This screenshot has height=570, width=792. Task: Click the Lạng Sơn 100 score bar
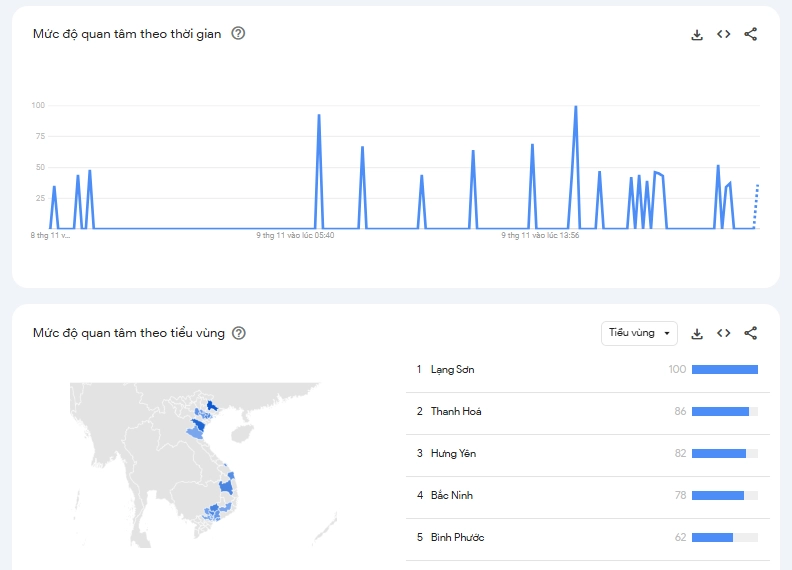point(724,370)
